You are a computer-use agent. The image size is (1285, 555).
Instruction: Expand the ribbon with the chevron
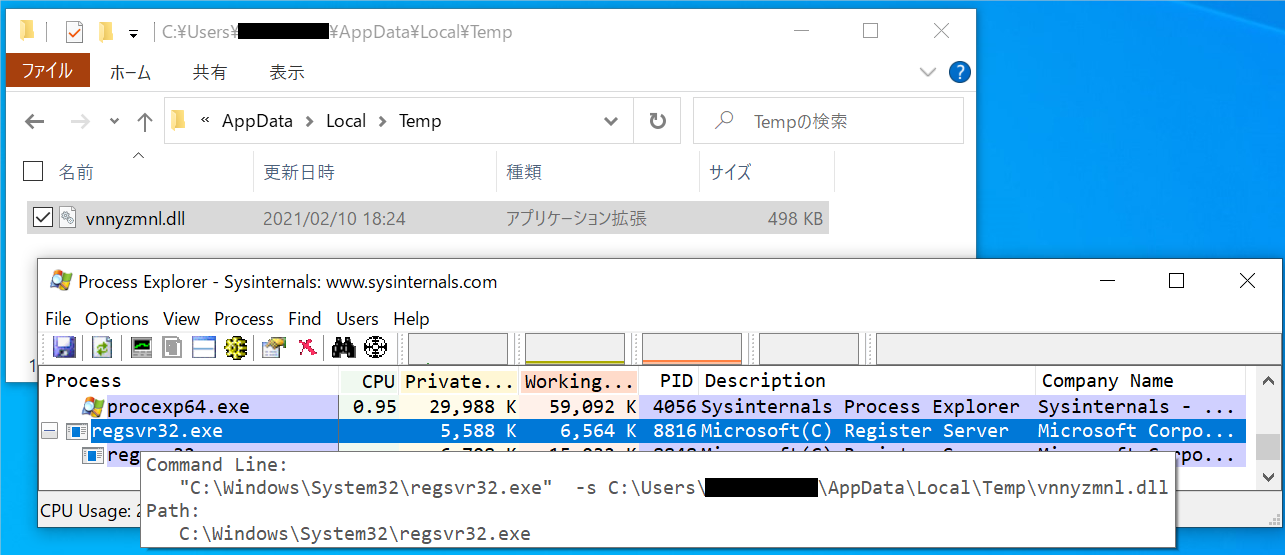[927, 72]
